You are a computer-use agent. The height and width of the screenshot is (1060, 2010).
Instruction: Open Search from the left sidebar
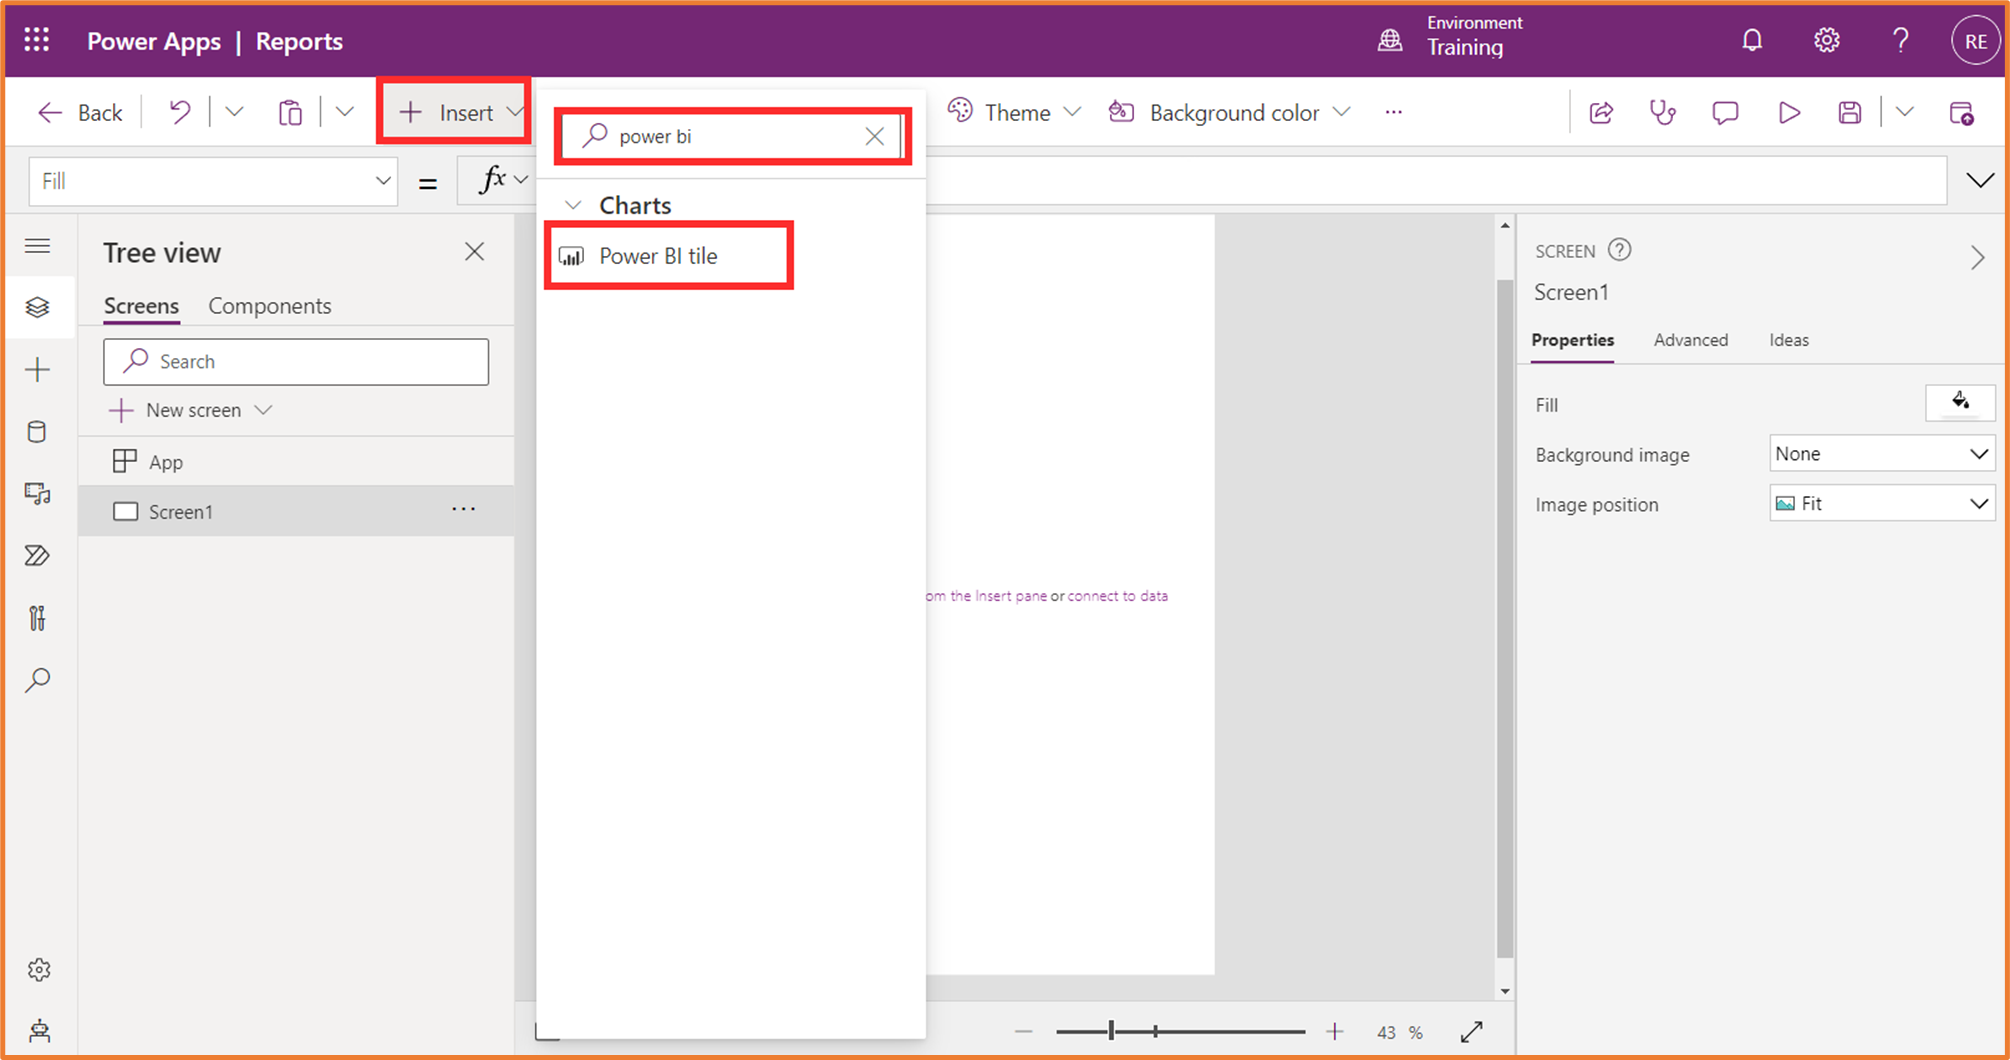(38, 679)
